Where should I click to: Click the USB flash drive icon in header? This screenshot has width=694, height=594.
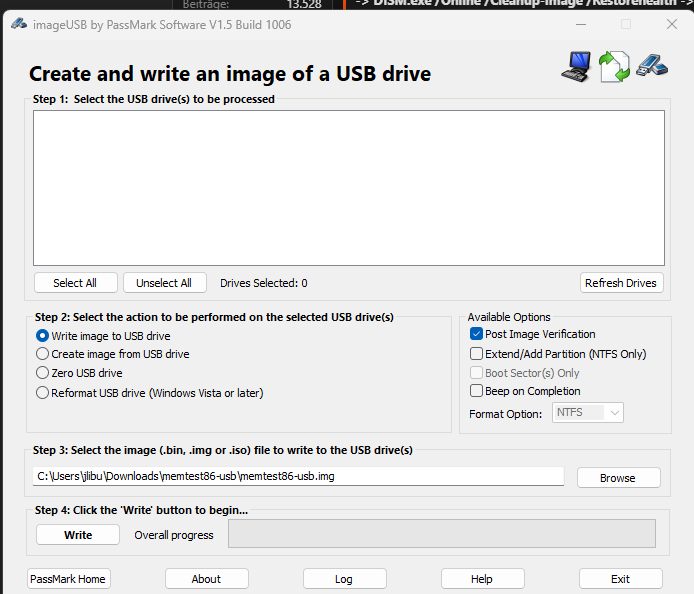(x=652, y=66)
